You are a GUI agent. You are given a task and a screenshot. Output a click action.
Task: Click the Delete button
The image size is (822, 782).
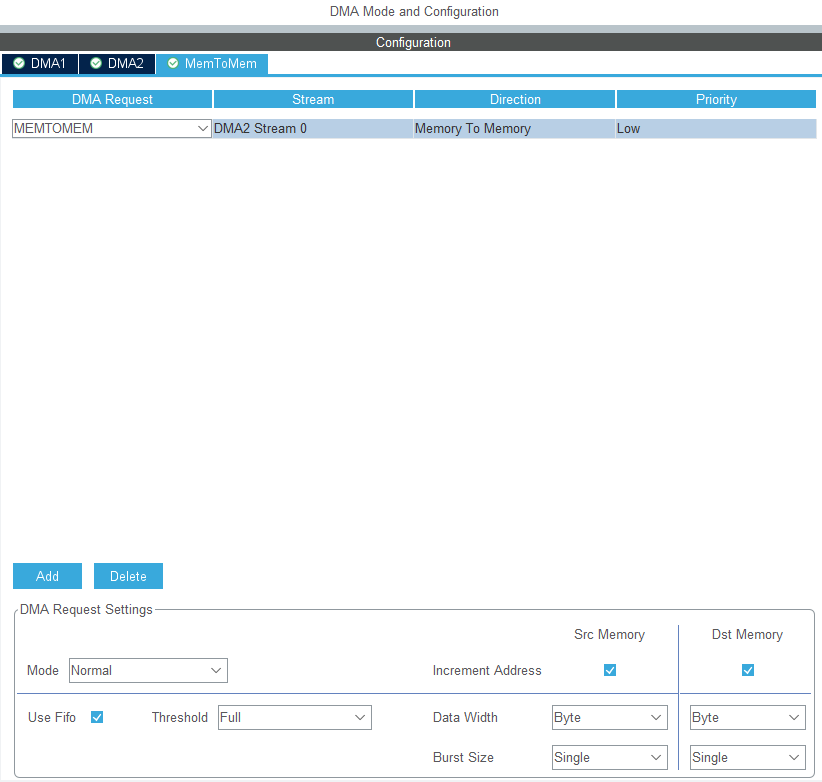[x=128, y=576]
